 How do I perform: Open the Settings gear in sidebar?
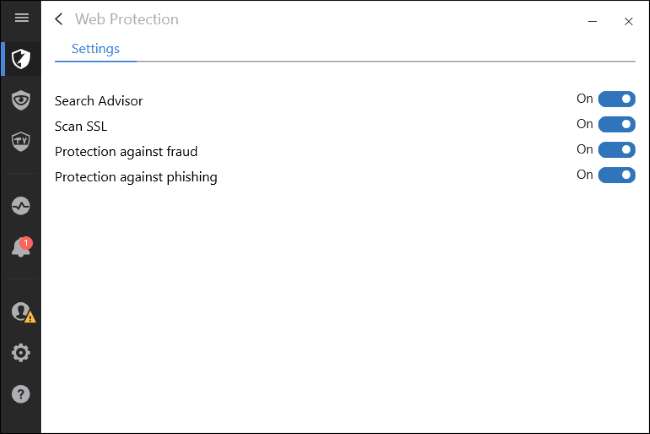[21, 353]
